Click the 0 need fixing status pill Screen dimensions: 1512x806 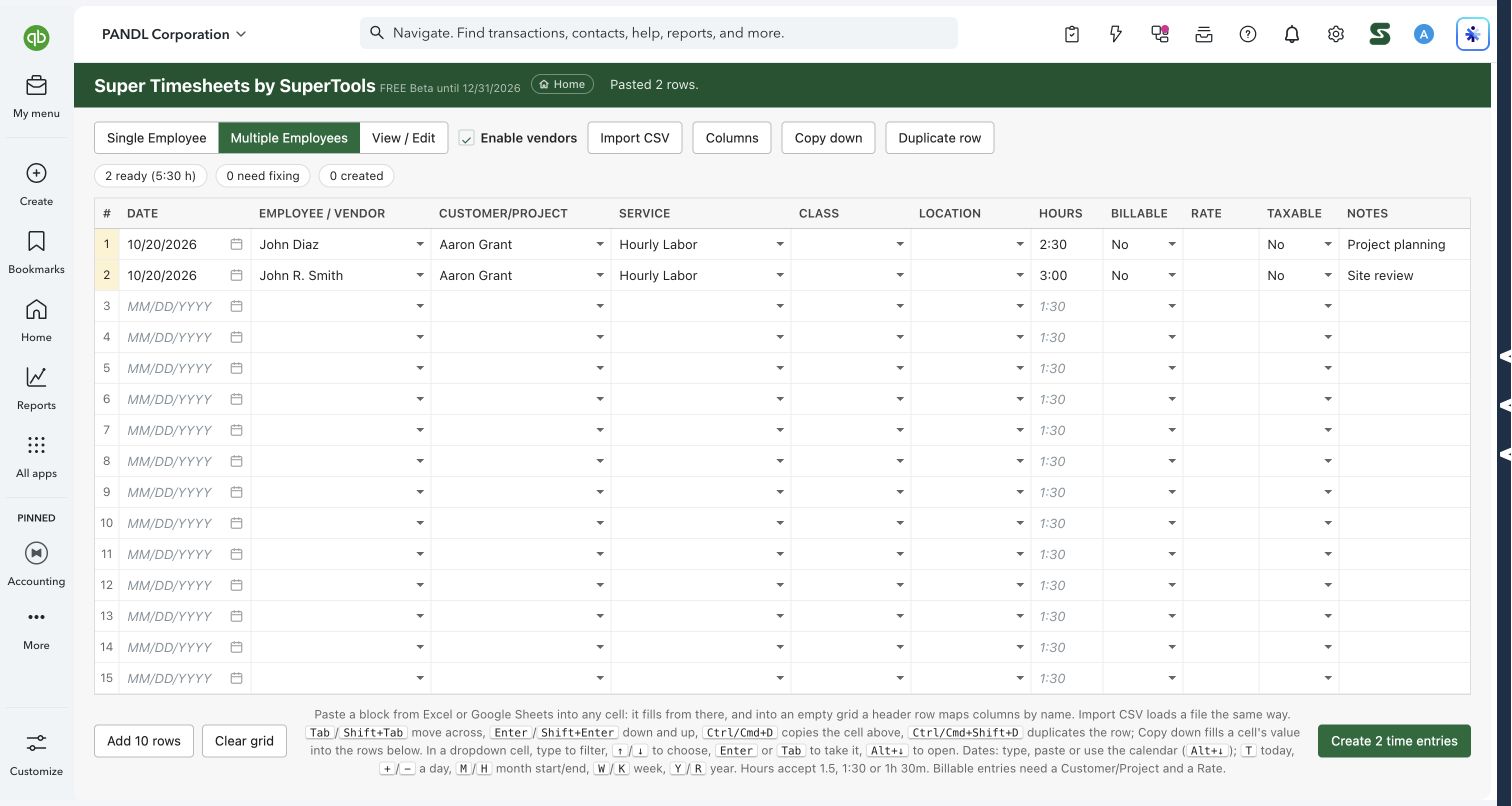click(x=263, y=176)
